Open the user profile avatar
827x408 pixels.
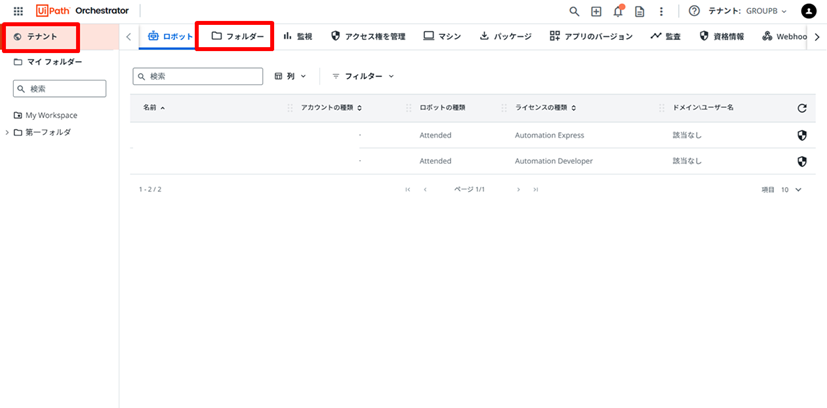click(809, 11)
